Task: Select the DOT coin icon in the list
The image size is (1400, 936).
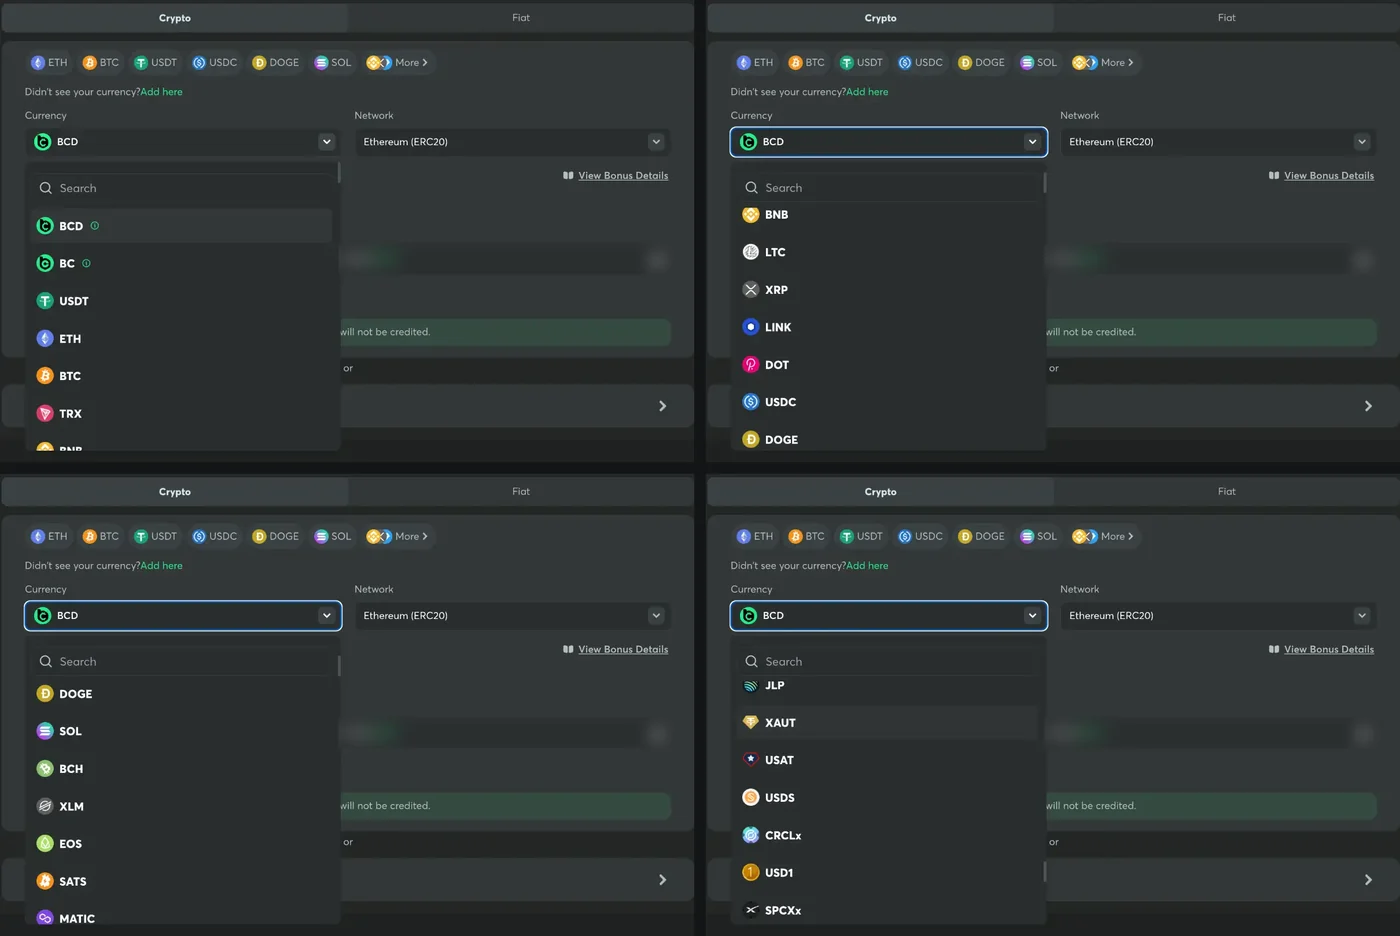Action: coord(751,364)
